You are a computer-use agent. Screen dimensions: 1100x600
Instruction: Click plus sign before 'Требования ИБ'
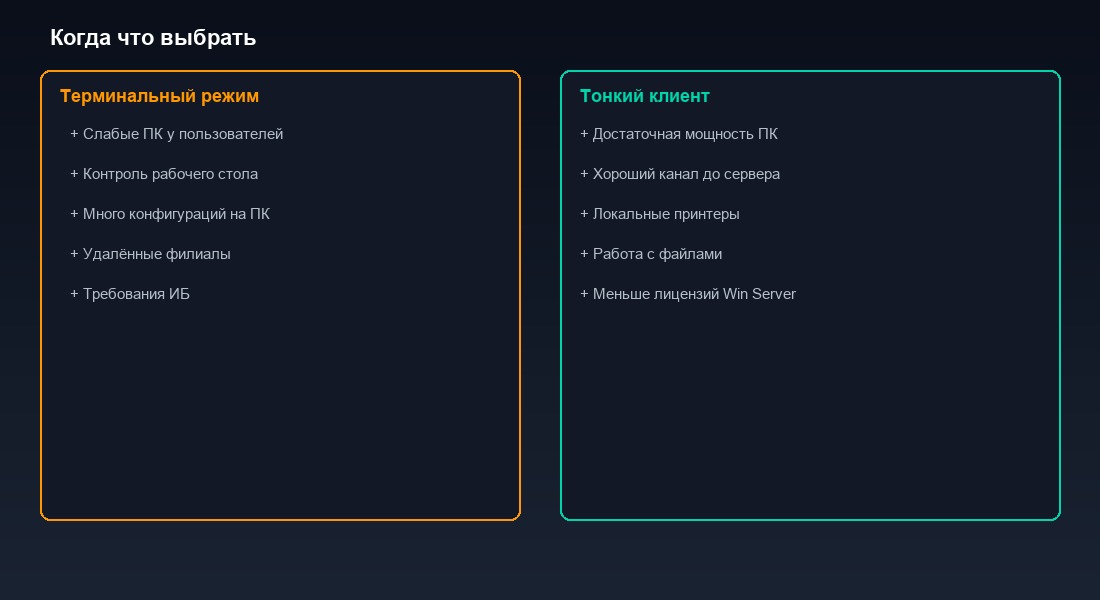pos(74,294)
